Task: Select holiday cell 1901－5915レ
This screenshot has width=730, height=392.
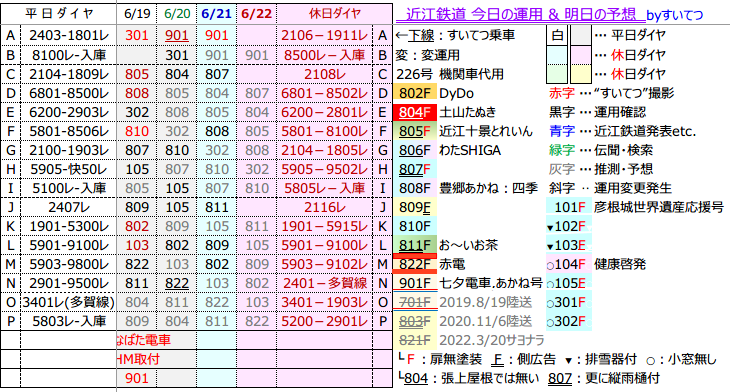Action: (324, 226)
